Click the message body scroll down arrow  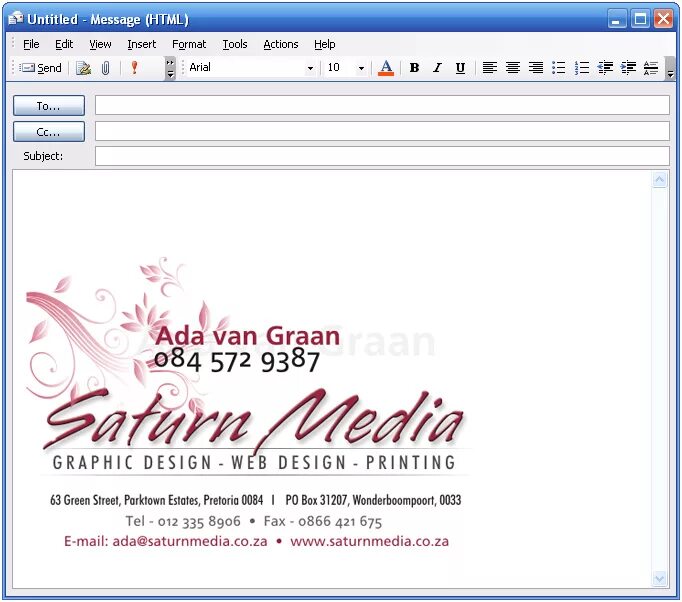coord(659,578)
